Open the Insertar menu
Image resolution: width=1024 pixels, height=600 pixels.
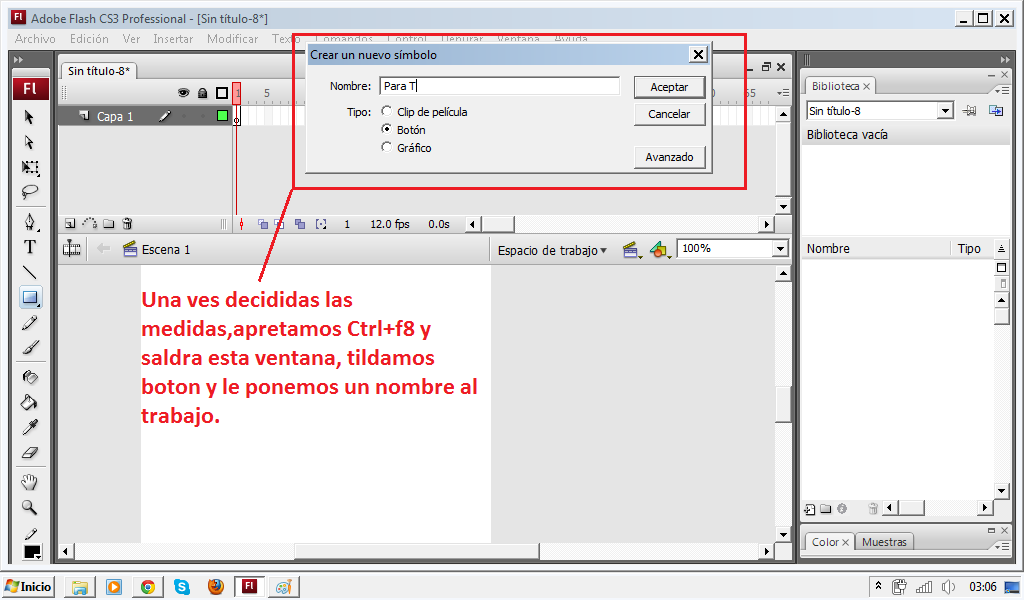click(x=173, y=39)
